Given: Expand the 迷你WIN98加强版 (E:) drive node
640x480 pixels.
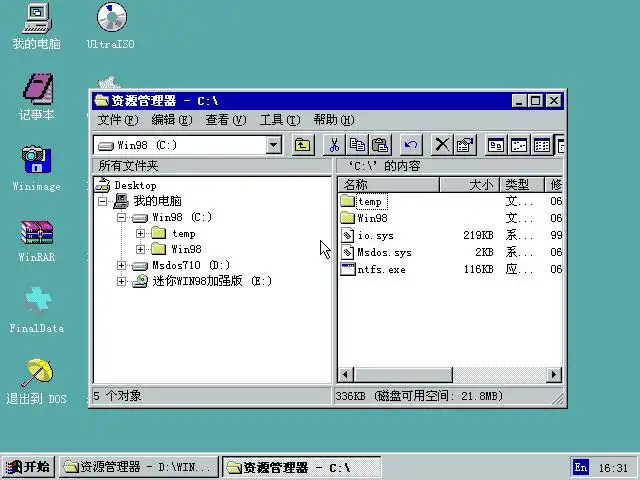Looking at the screenshot, I should (121, 281).
